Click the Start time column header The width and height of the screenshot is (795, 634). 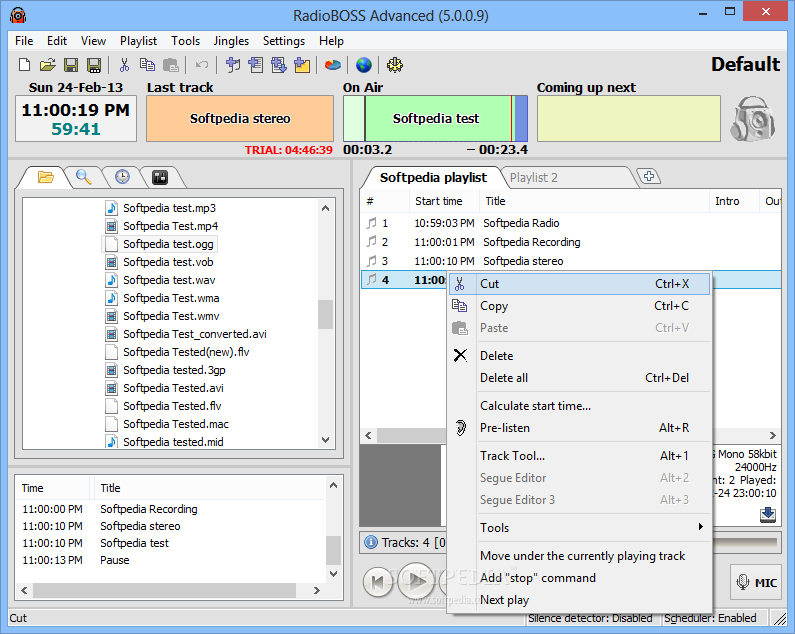(x=444, y=201)
